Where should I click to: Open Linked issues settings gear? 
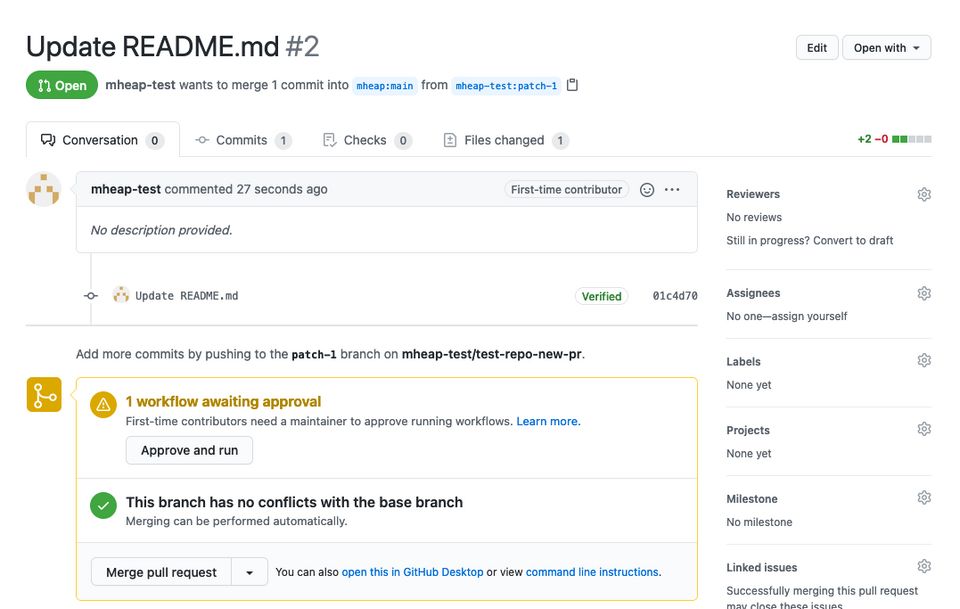(924, 566)
